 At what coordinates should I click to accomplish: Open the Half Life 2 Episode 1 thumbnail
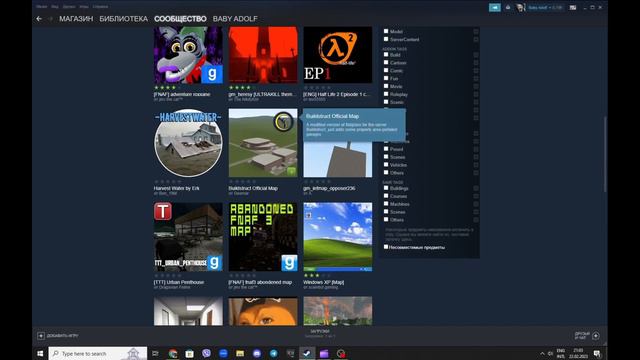pos(338,55)
